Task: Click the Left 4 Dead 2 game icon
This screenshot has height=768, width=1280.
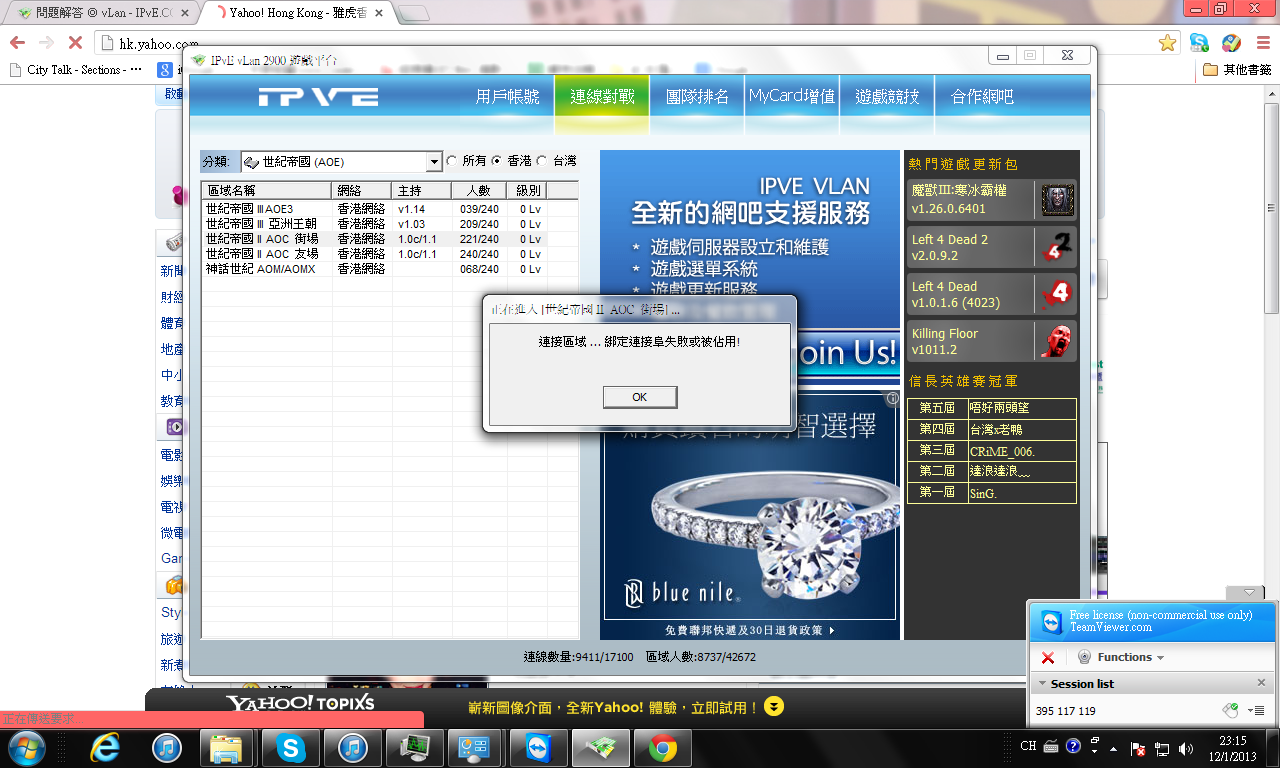Action: pos(1057,247)
